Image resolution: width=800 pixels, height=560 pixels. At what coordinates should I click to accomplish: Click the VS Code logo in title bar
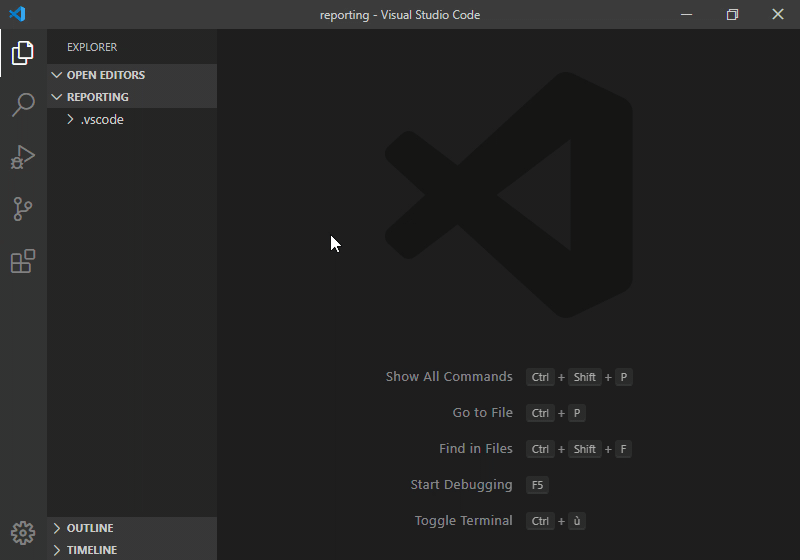coord(17,14)
